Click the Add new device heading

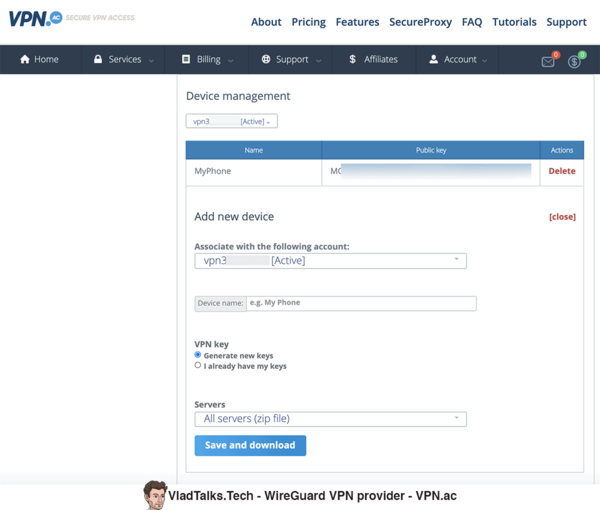pyautogui.click(x=234, y=217)
